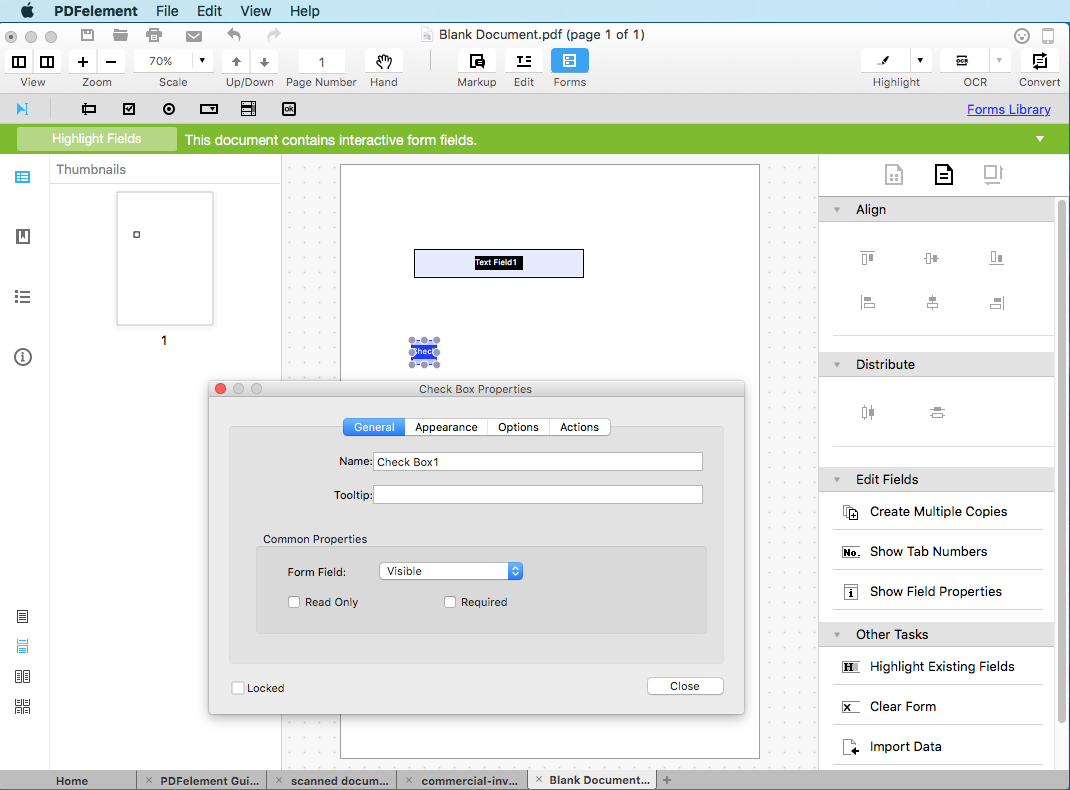
Task: Switch to the commercial-inv... document tab
Action: pos(469,780)
